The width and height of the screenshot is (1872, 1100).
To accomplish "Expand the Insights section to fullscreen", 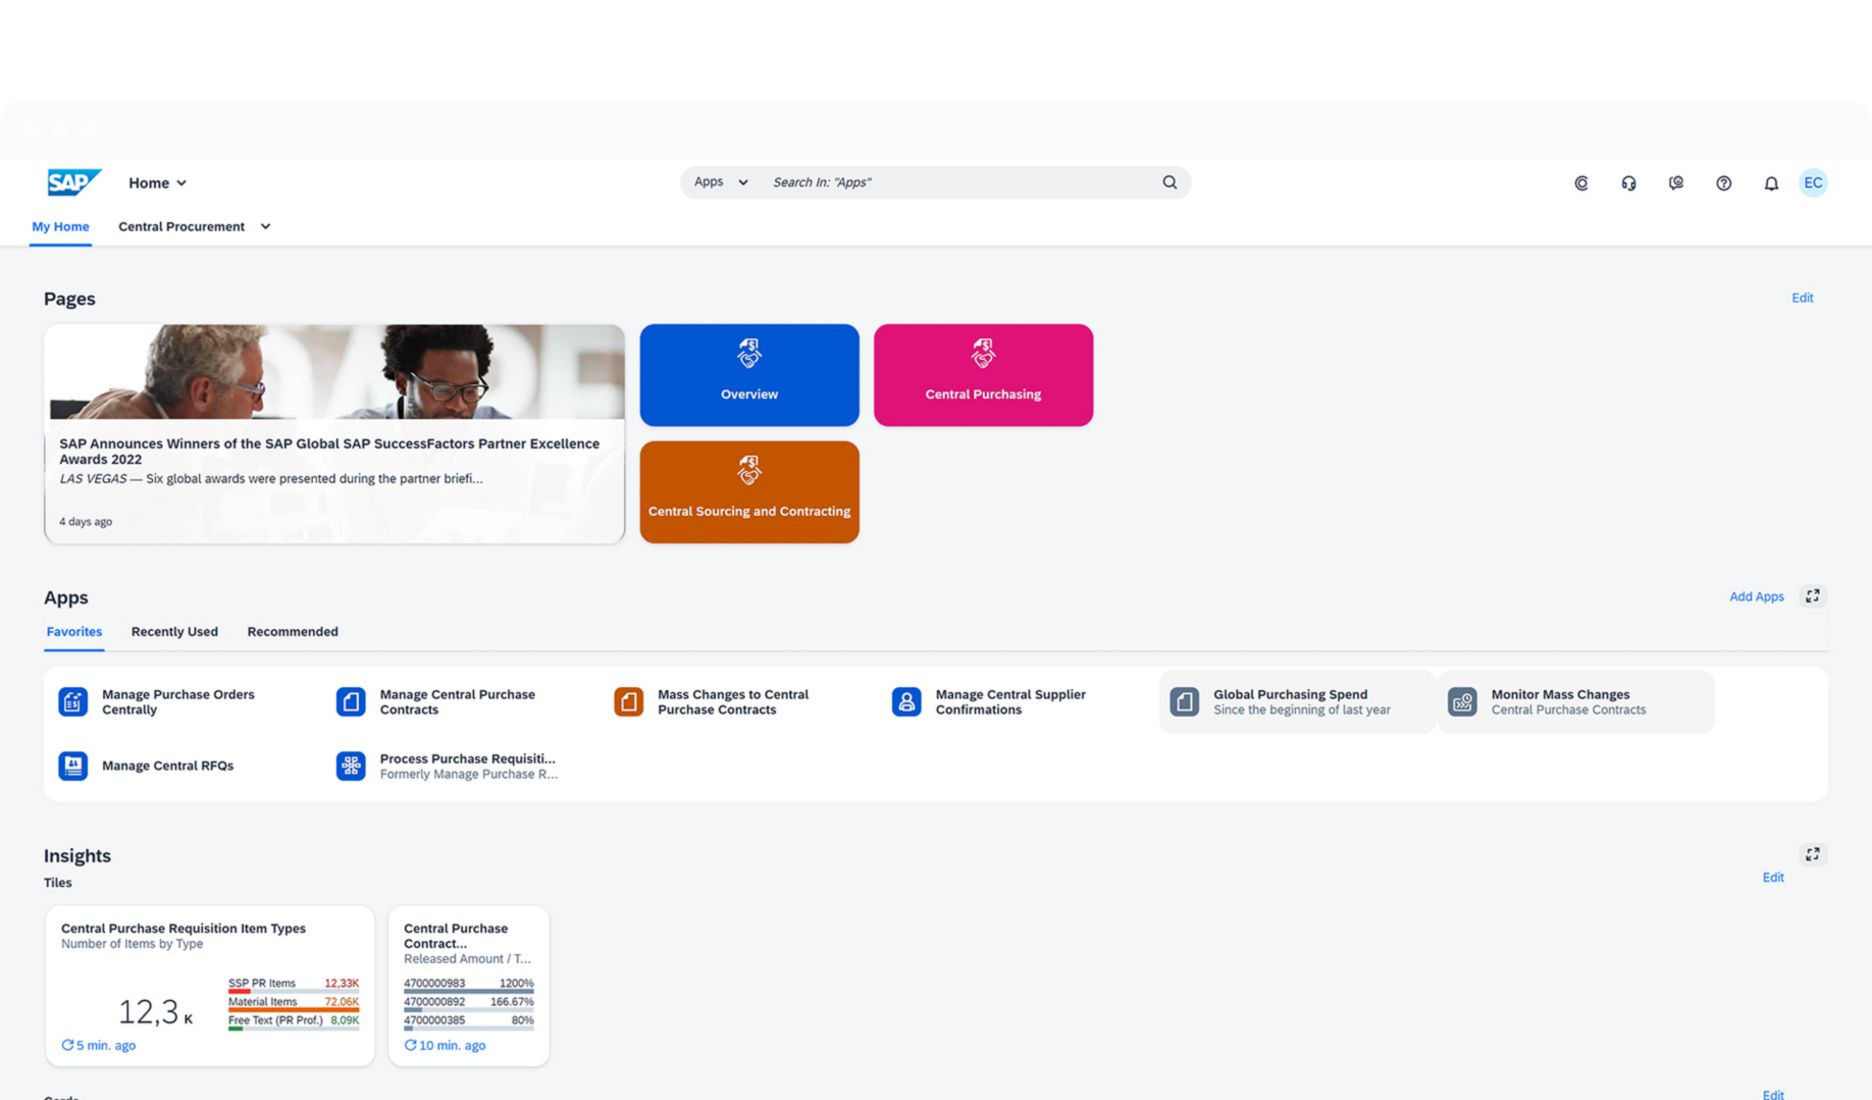I will (x=1813, y=854).
